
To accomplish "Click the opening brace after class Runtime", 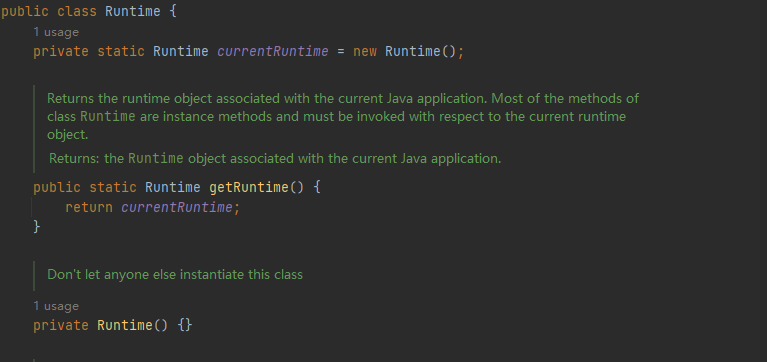I will (173, 11).
